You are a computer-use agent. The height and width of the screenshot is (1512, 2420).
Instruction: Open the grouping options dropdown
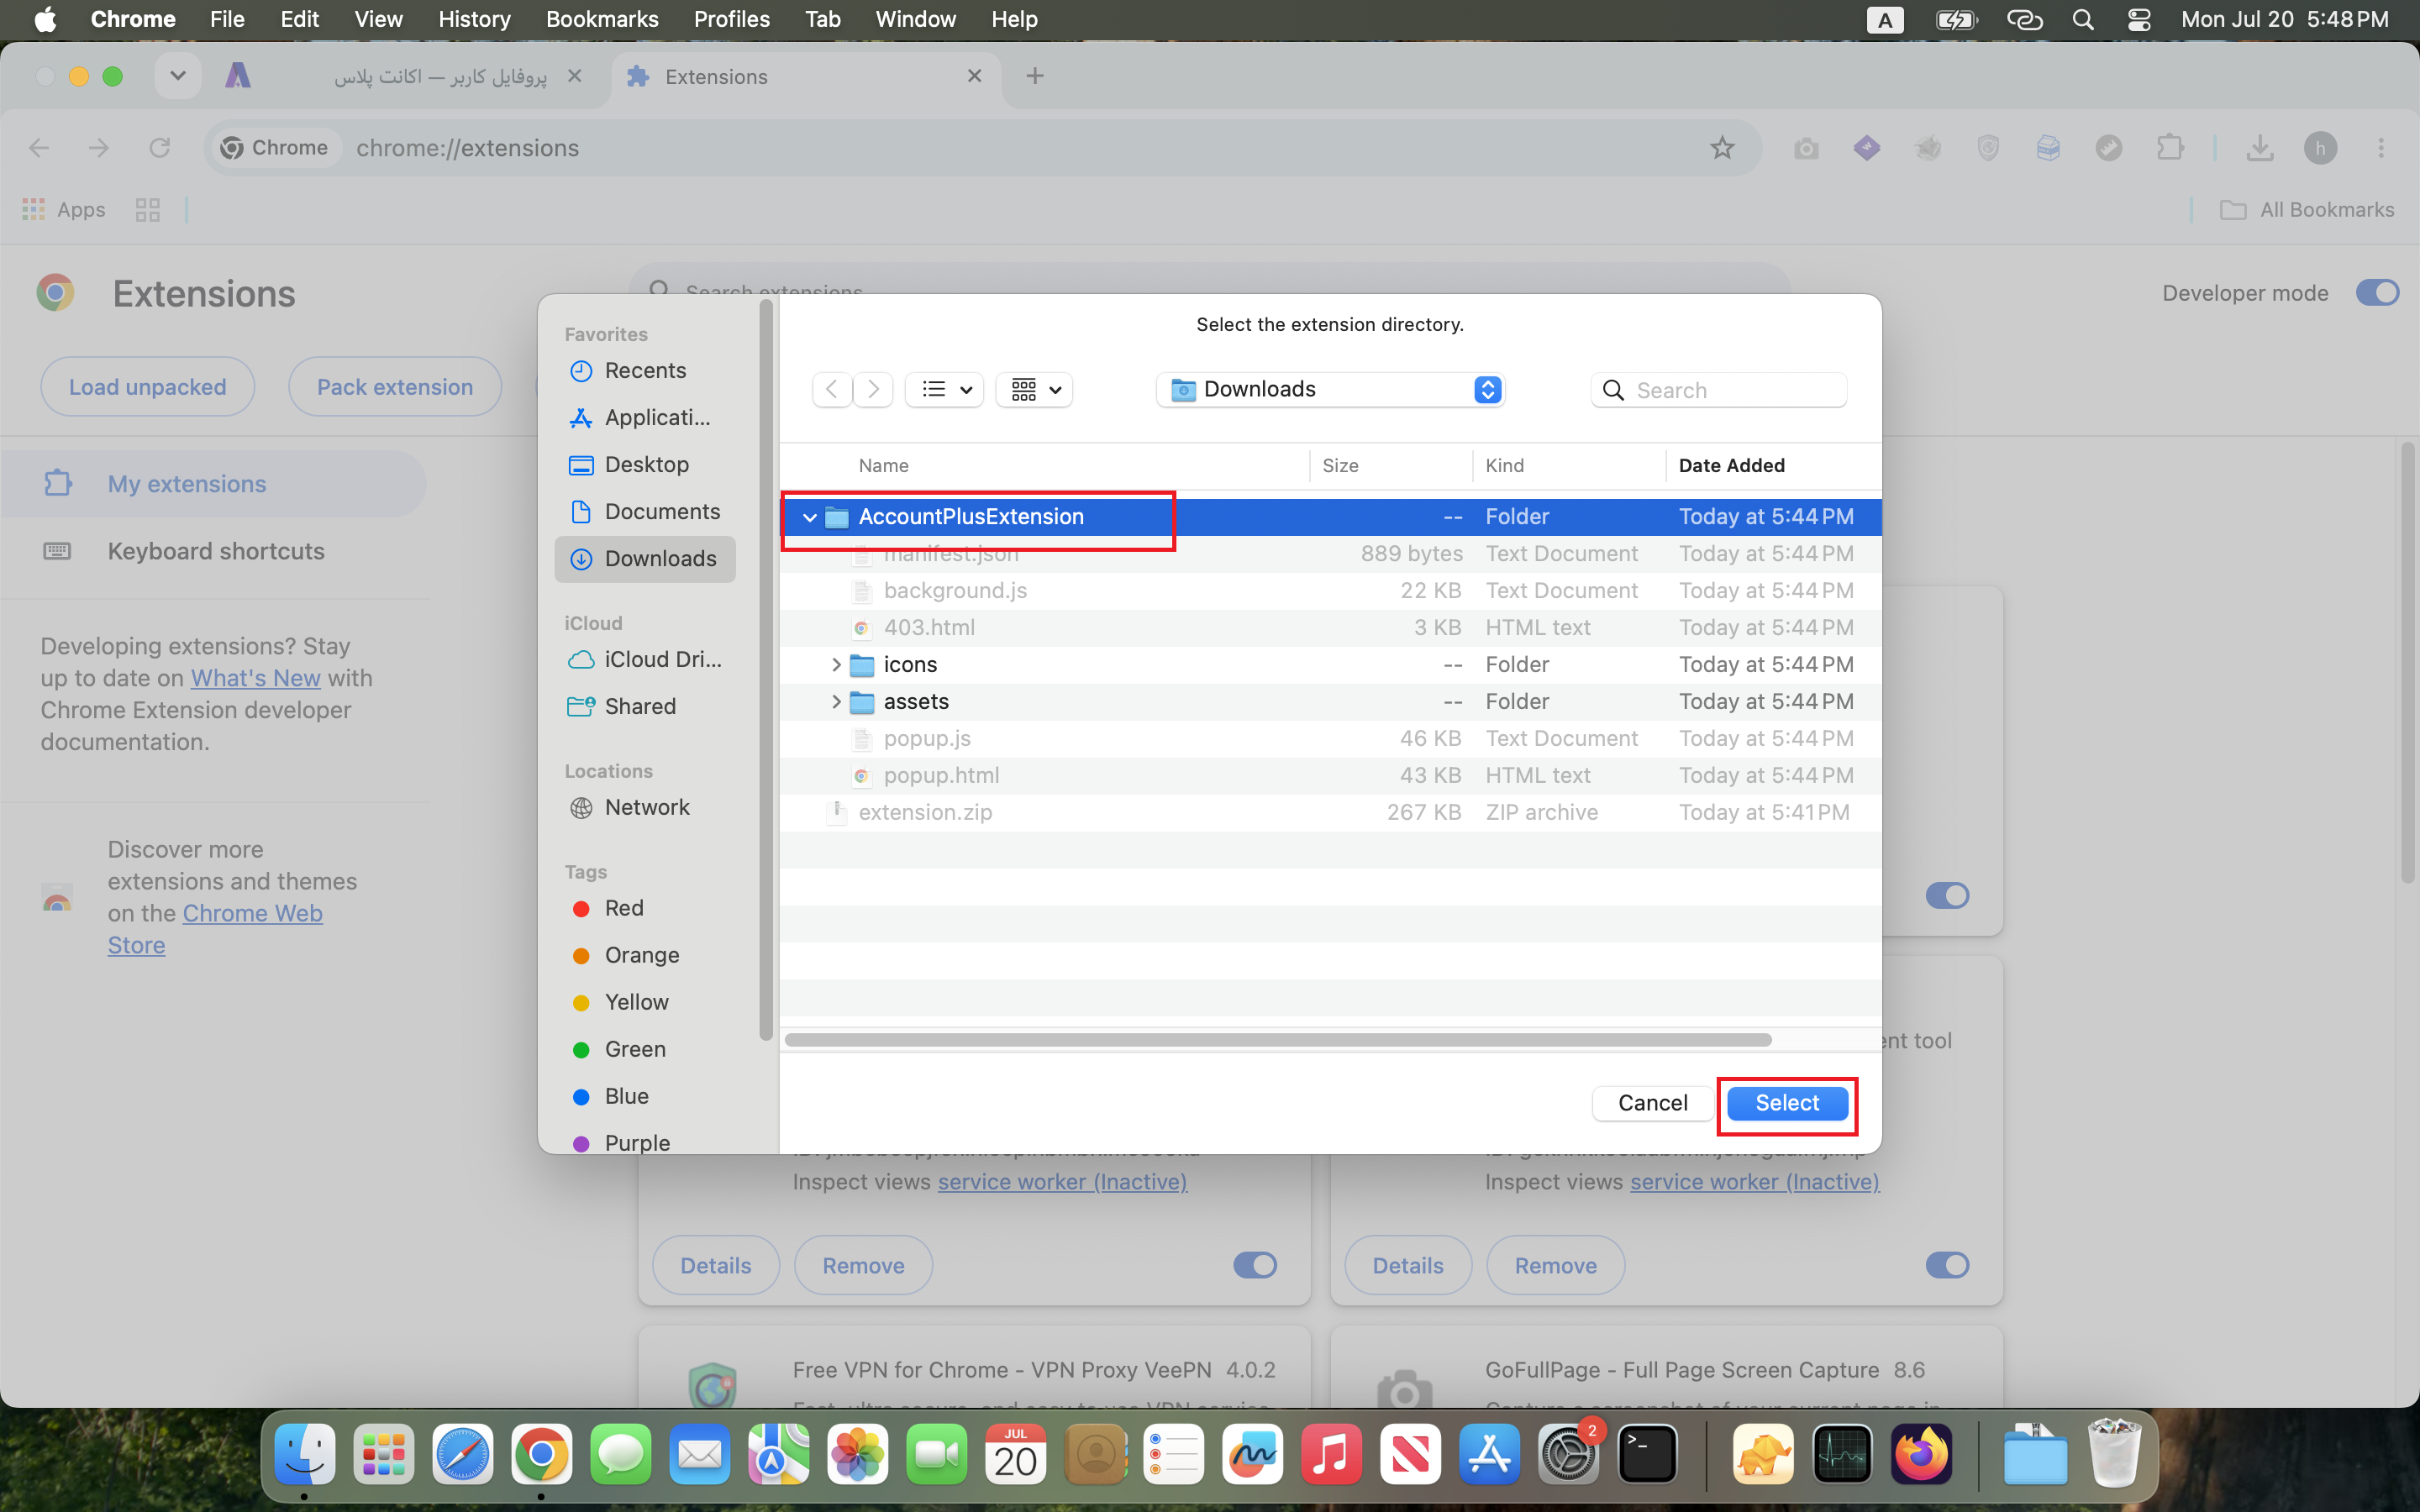coord(1034,389)
